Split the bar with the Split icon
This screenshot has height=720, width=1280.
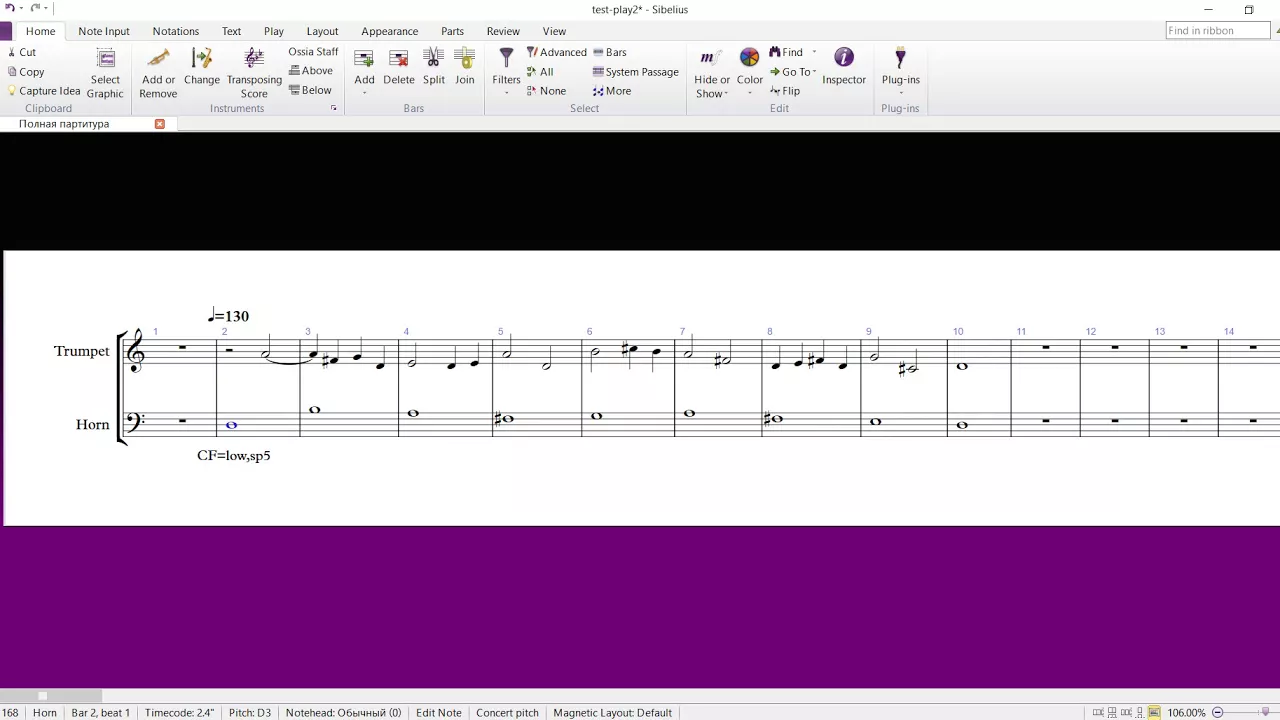(x=433, y=59)
